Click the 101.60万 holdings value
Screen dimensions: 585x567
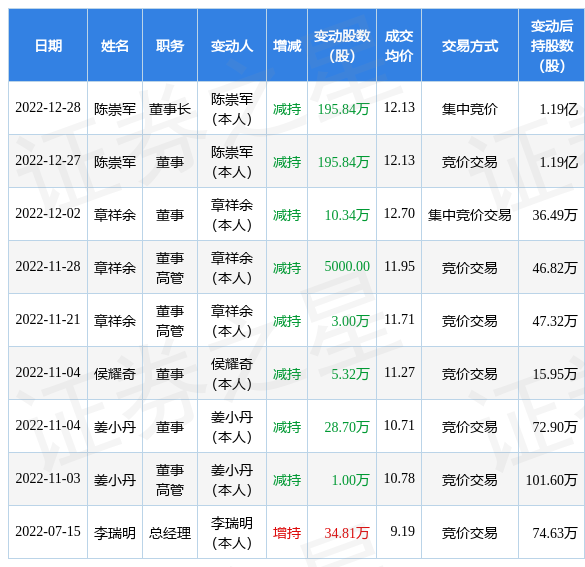(x=551, y=480)
